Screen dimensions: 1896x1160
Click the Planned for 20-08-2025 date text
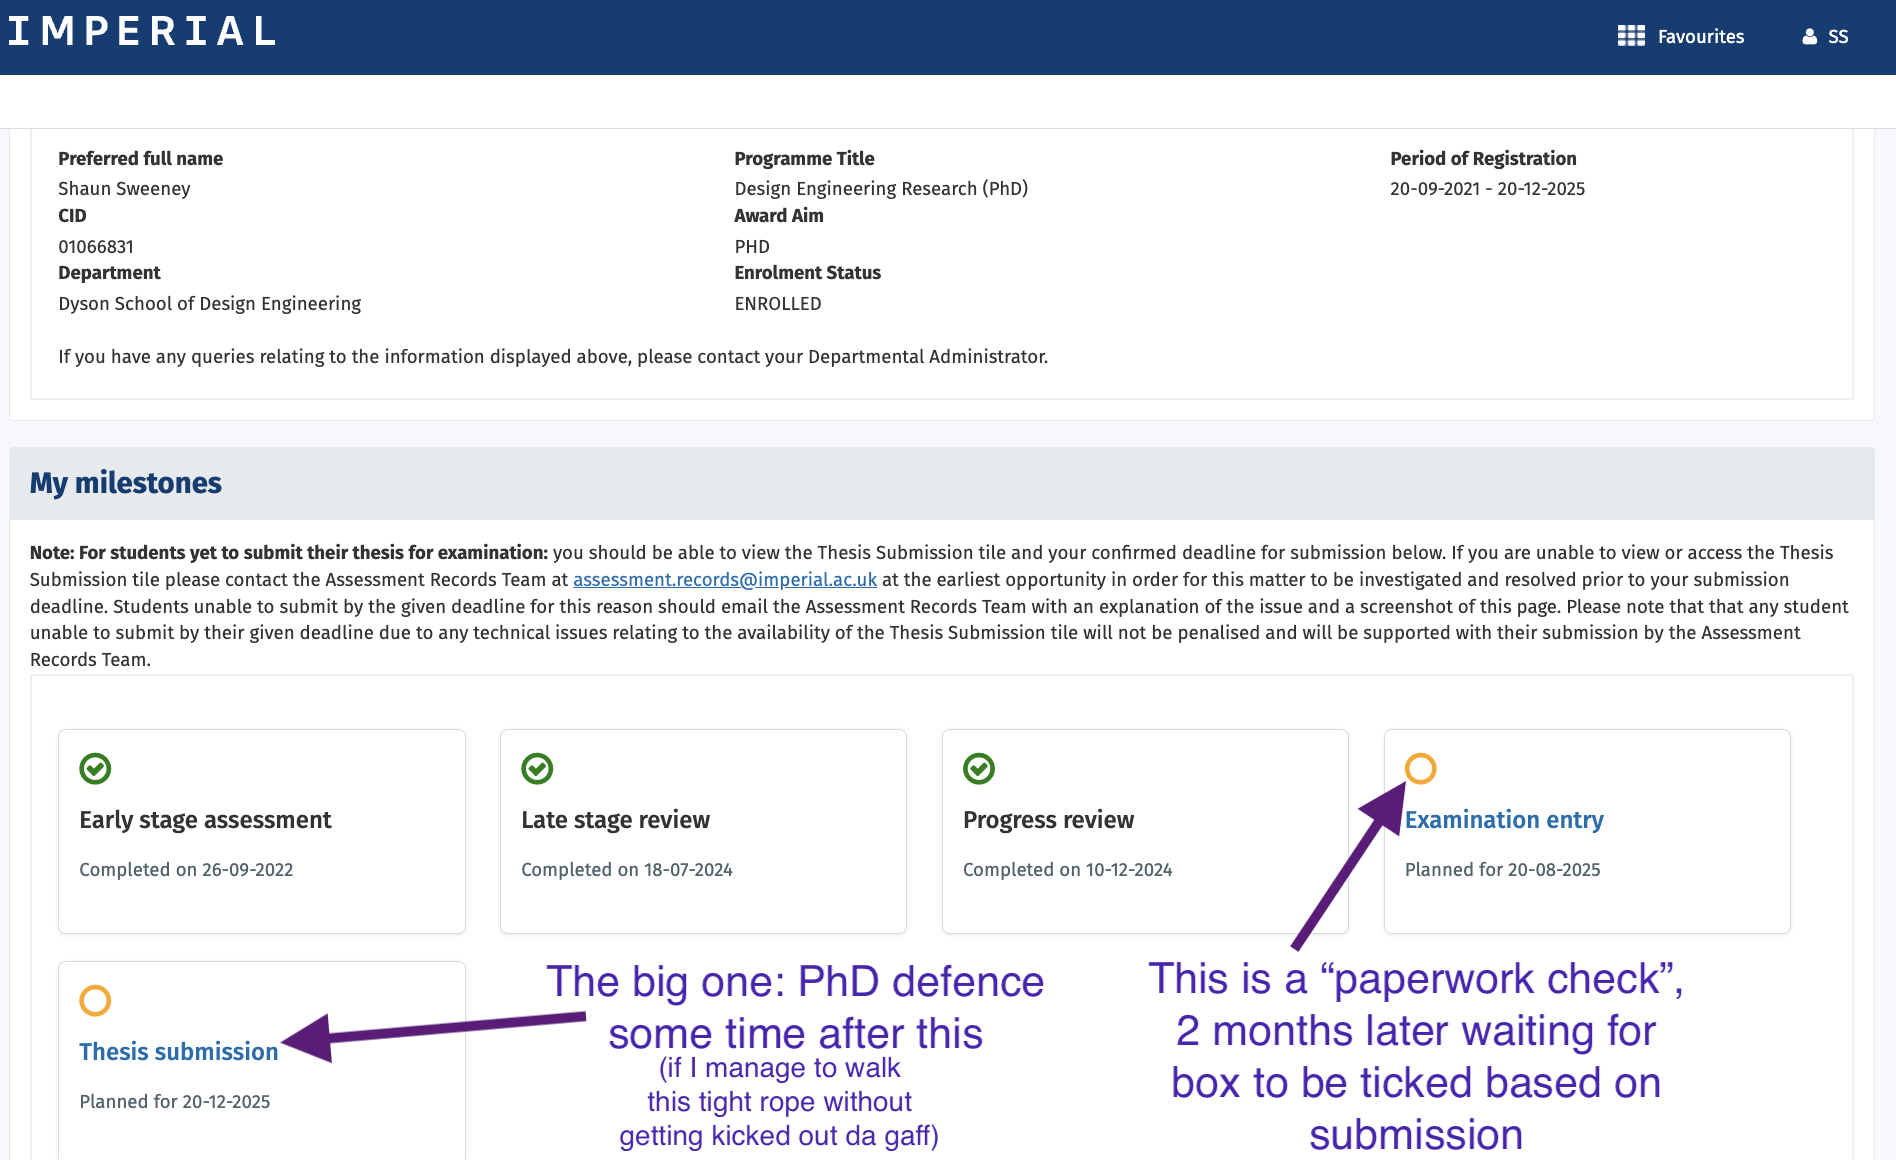[1502, 870]
